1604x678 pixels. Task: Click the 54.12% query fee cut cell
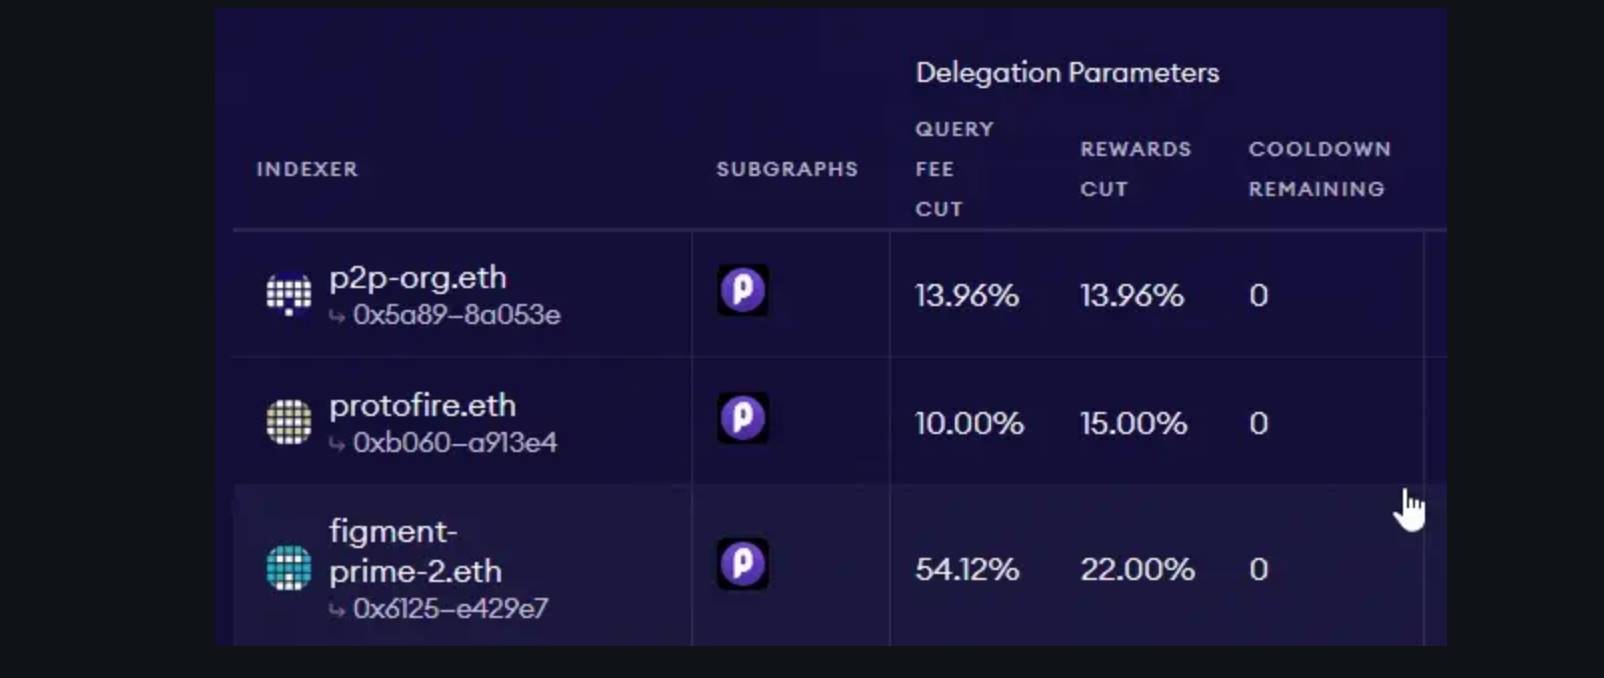coord(967,569)
